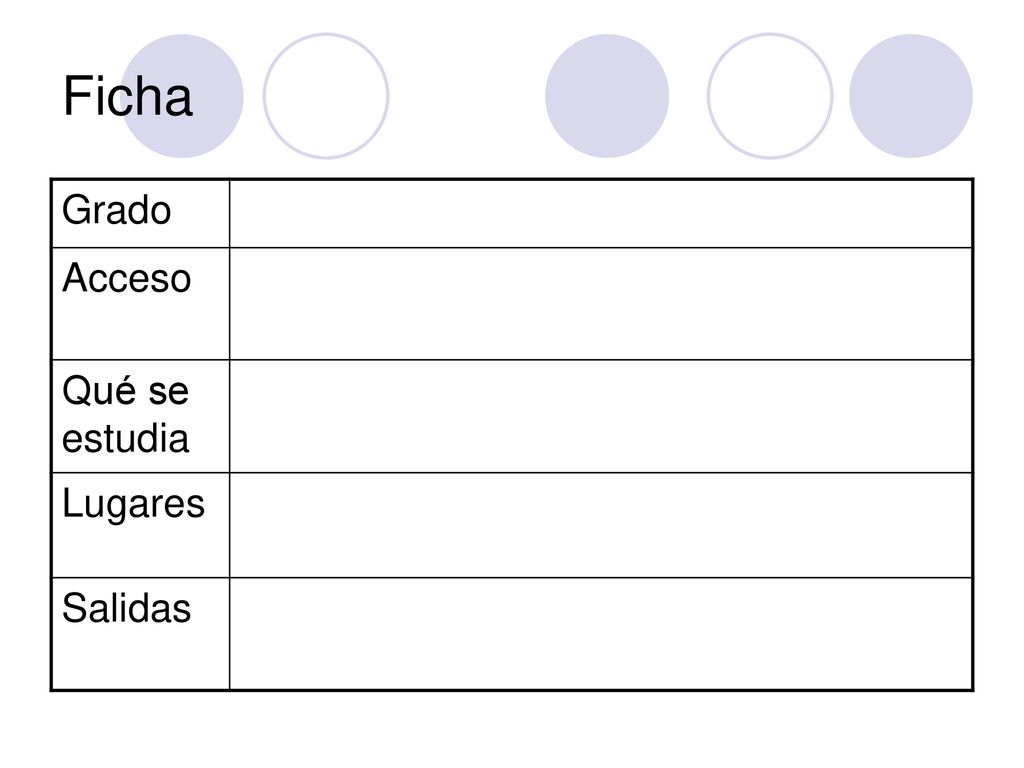Image resolution: width=1024 pixels, height=768 pixels.
Task: Click the empty cell beside Salidas
Action: 601,633
